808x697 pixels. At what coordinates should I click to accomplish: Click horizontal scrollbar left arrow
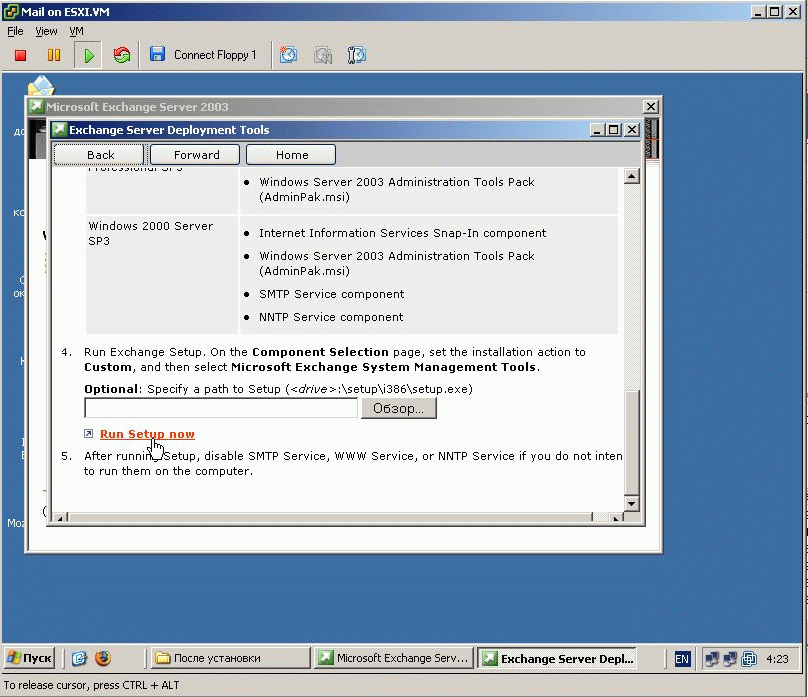tap(60, 518)
